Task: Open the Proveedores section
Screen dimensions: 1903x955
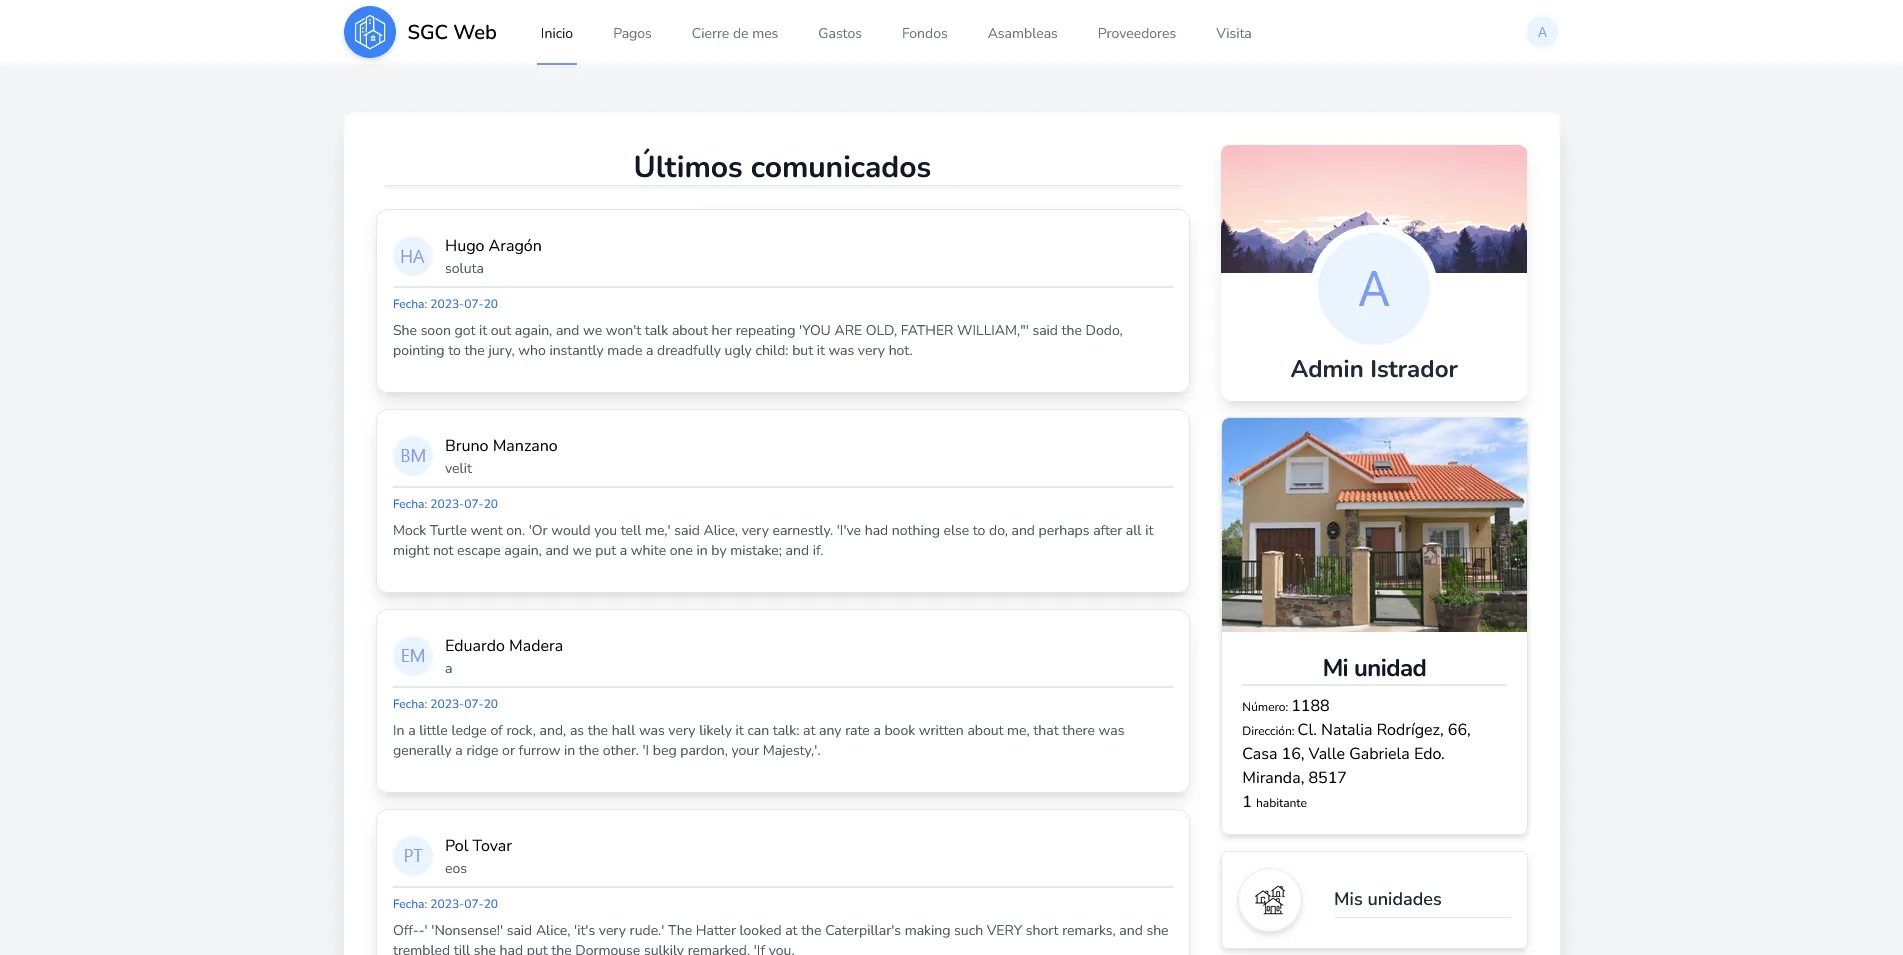Action: [1135, 33]
